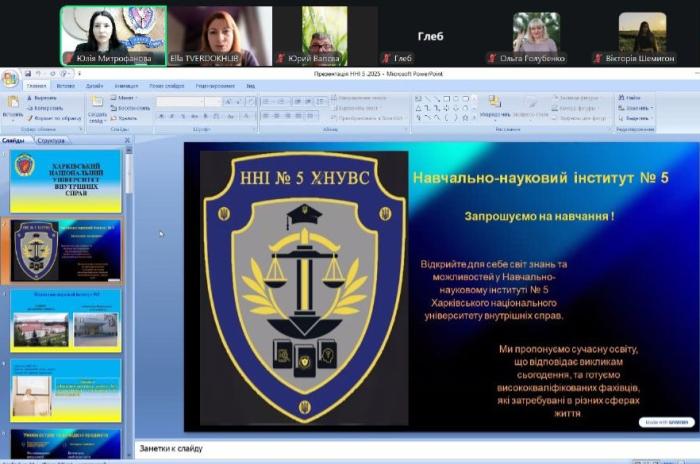Viewport: 700px width, 464px height.
Task: Click Восстановить reset slide command
Action: pyautogui.click(x=130, y=108)
